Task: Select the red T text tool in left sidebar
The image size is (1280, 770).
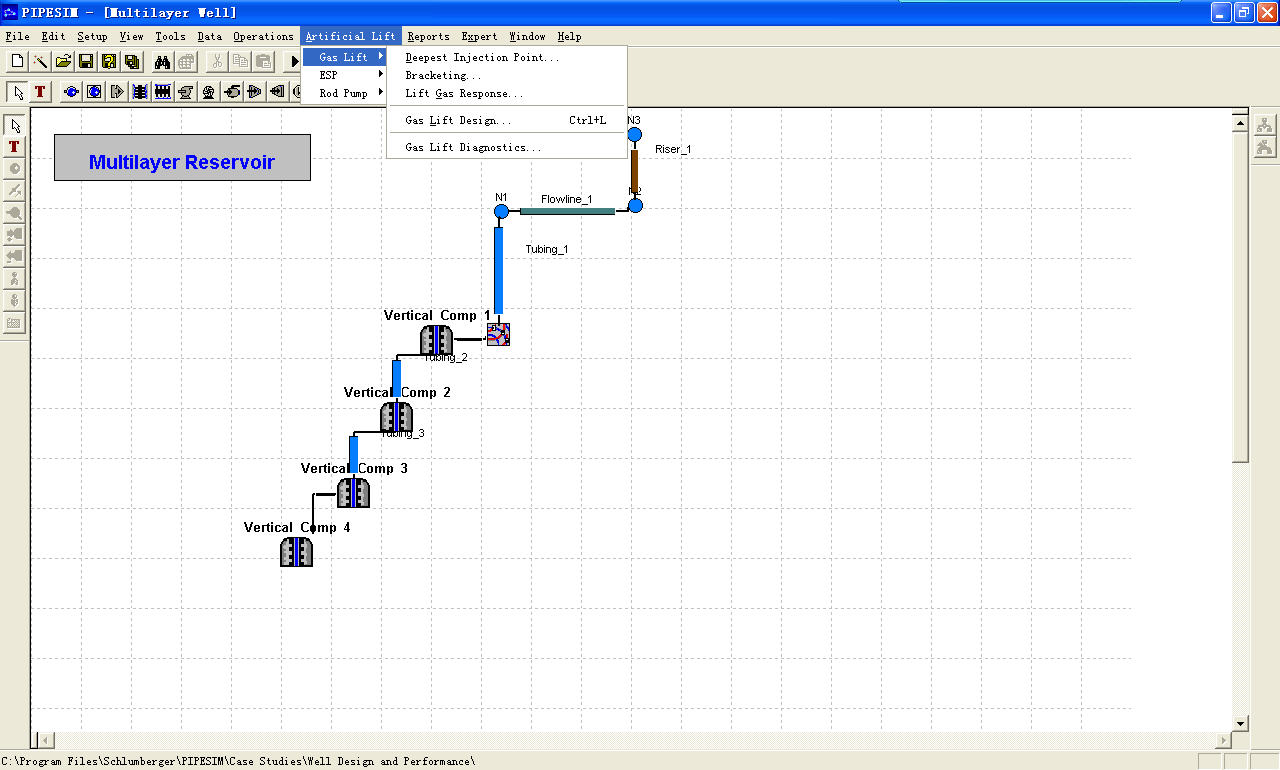Action: (14, 147)
